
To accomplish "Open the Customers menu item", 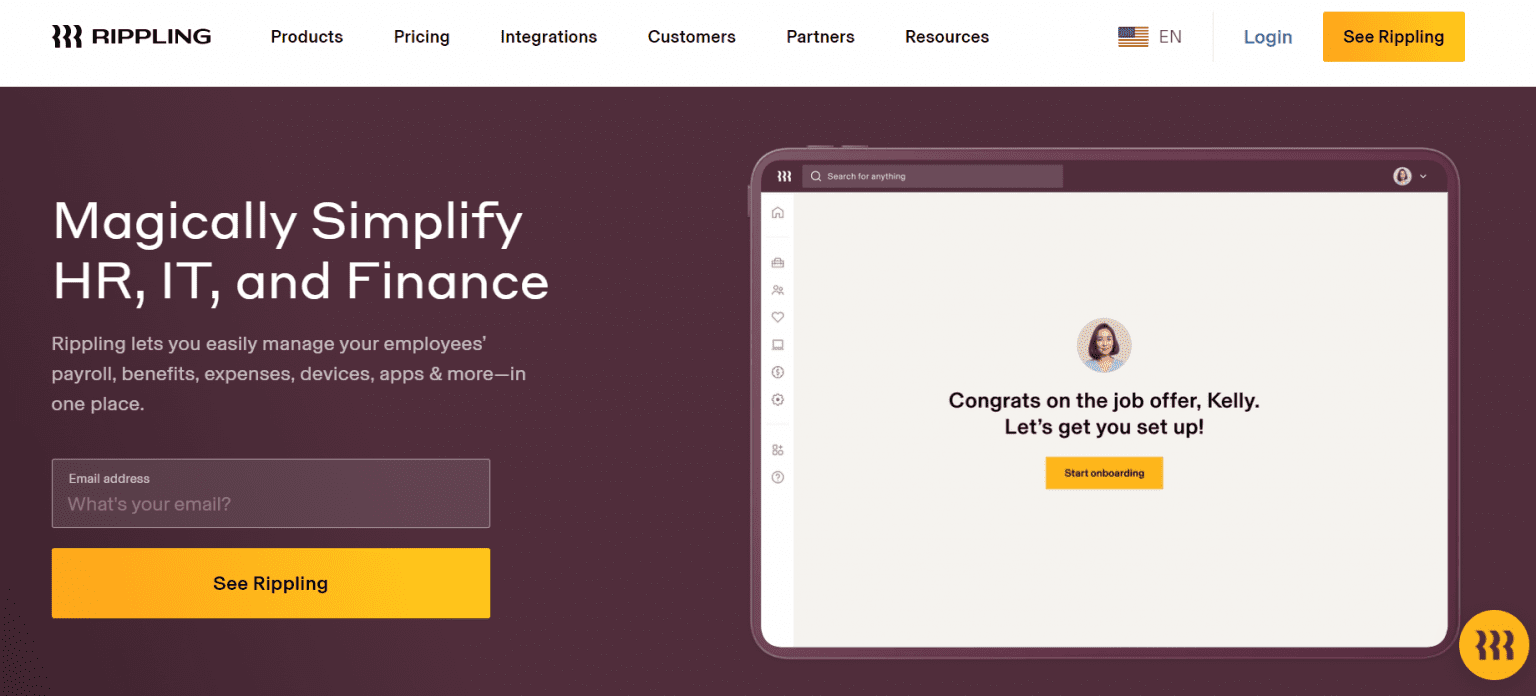I will (x=692, y=37).
